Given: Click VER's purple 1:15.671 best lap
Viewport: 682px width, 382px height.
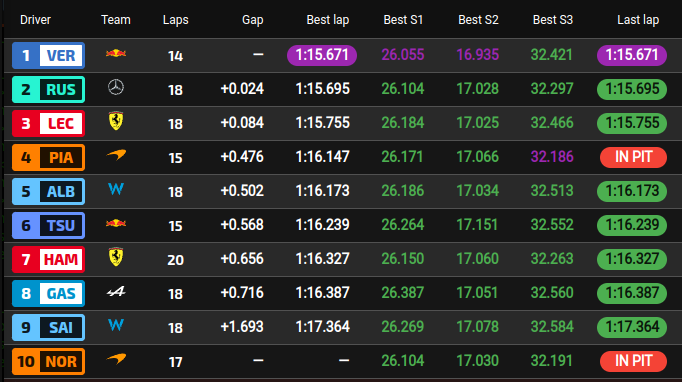Looking at the screenshot, I should pos(322,55).
